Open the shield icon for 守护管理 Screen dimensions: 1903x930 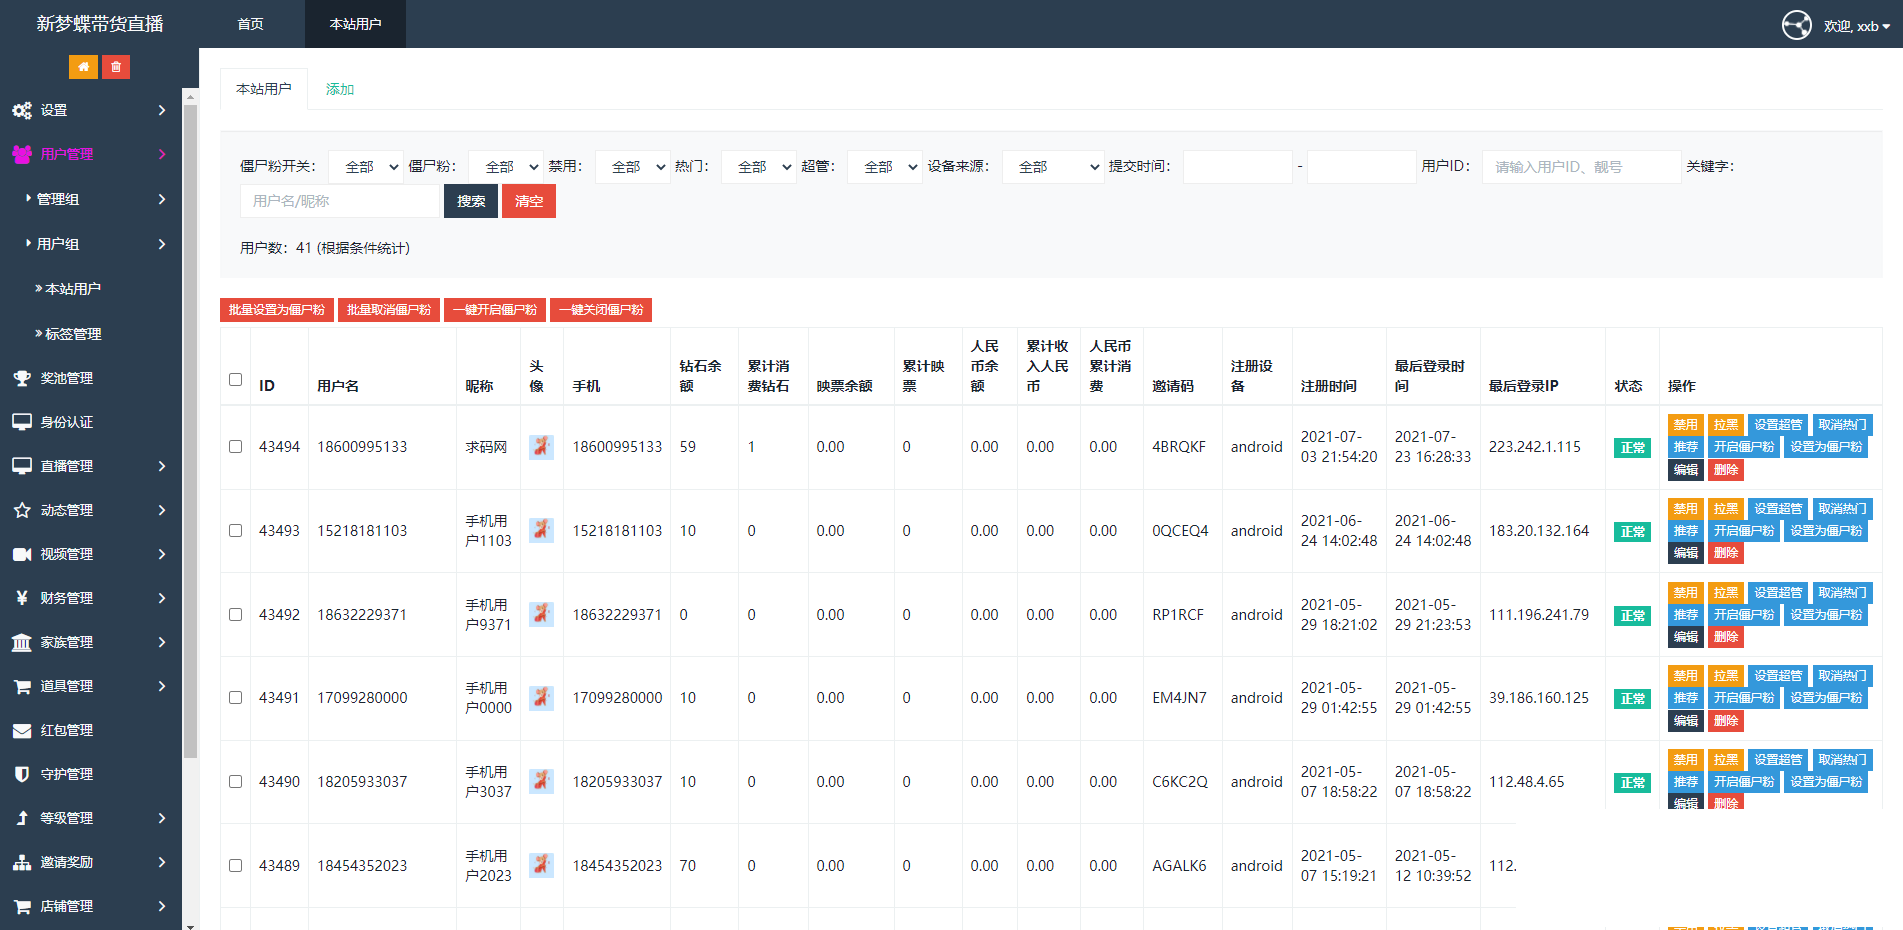pos(22,774)
